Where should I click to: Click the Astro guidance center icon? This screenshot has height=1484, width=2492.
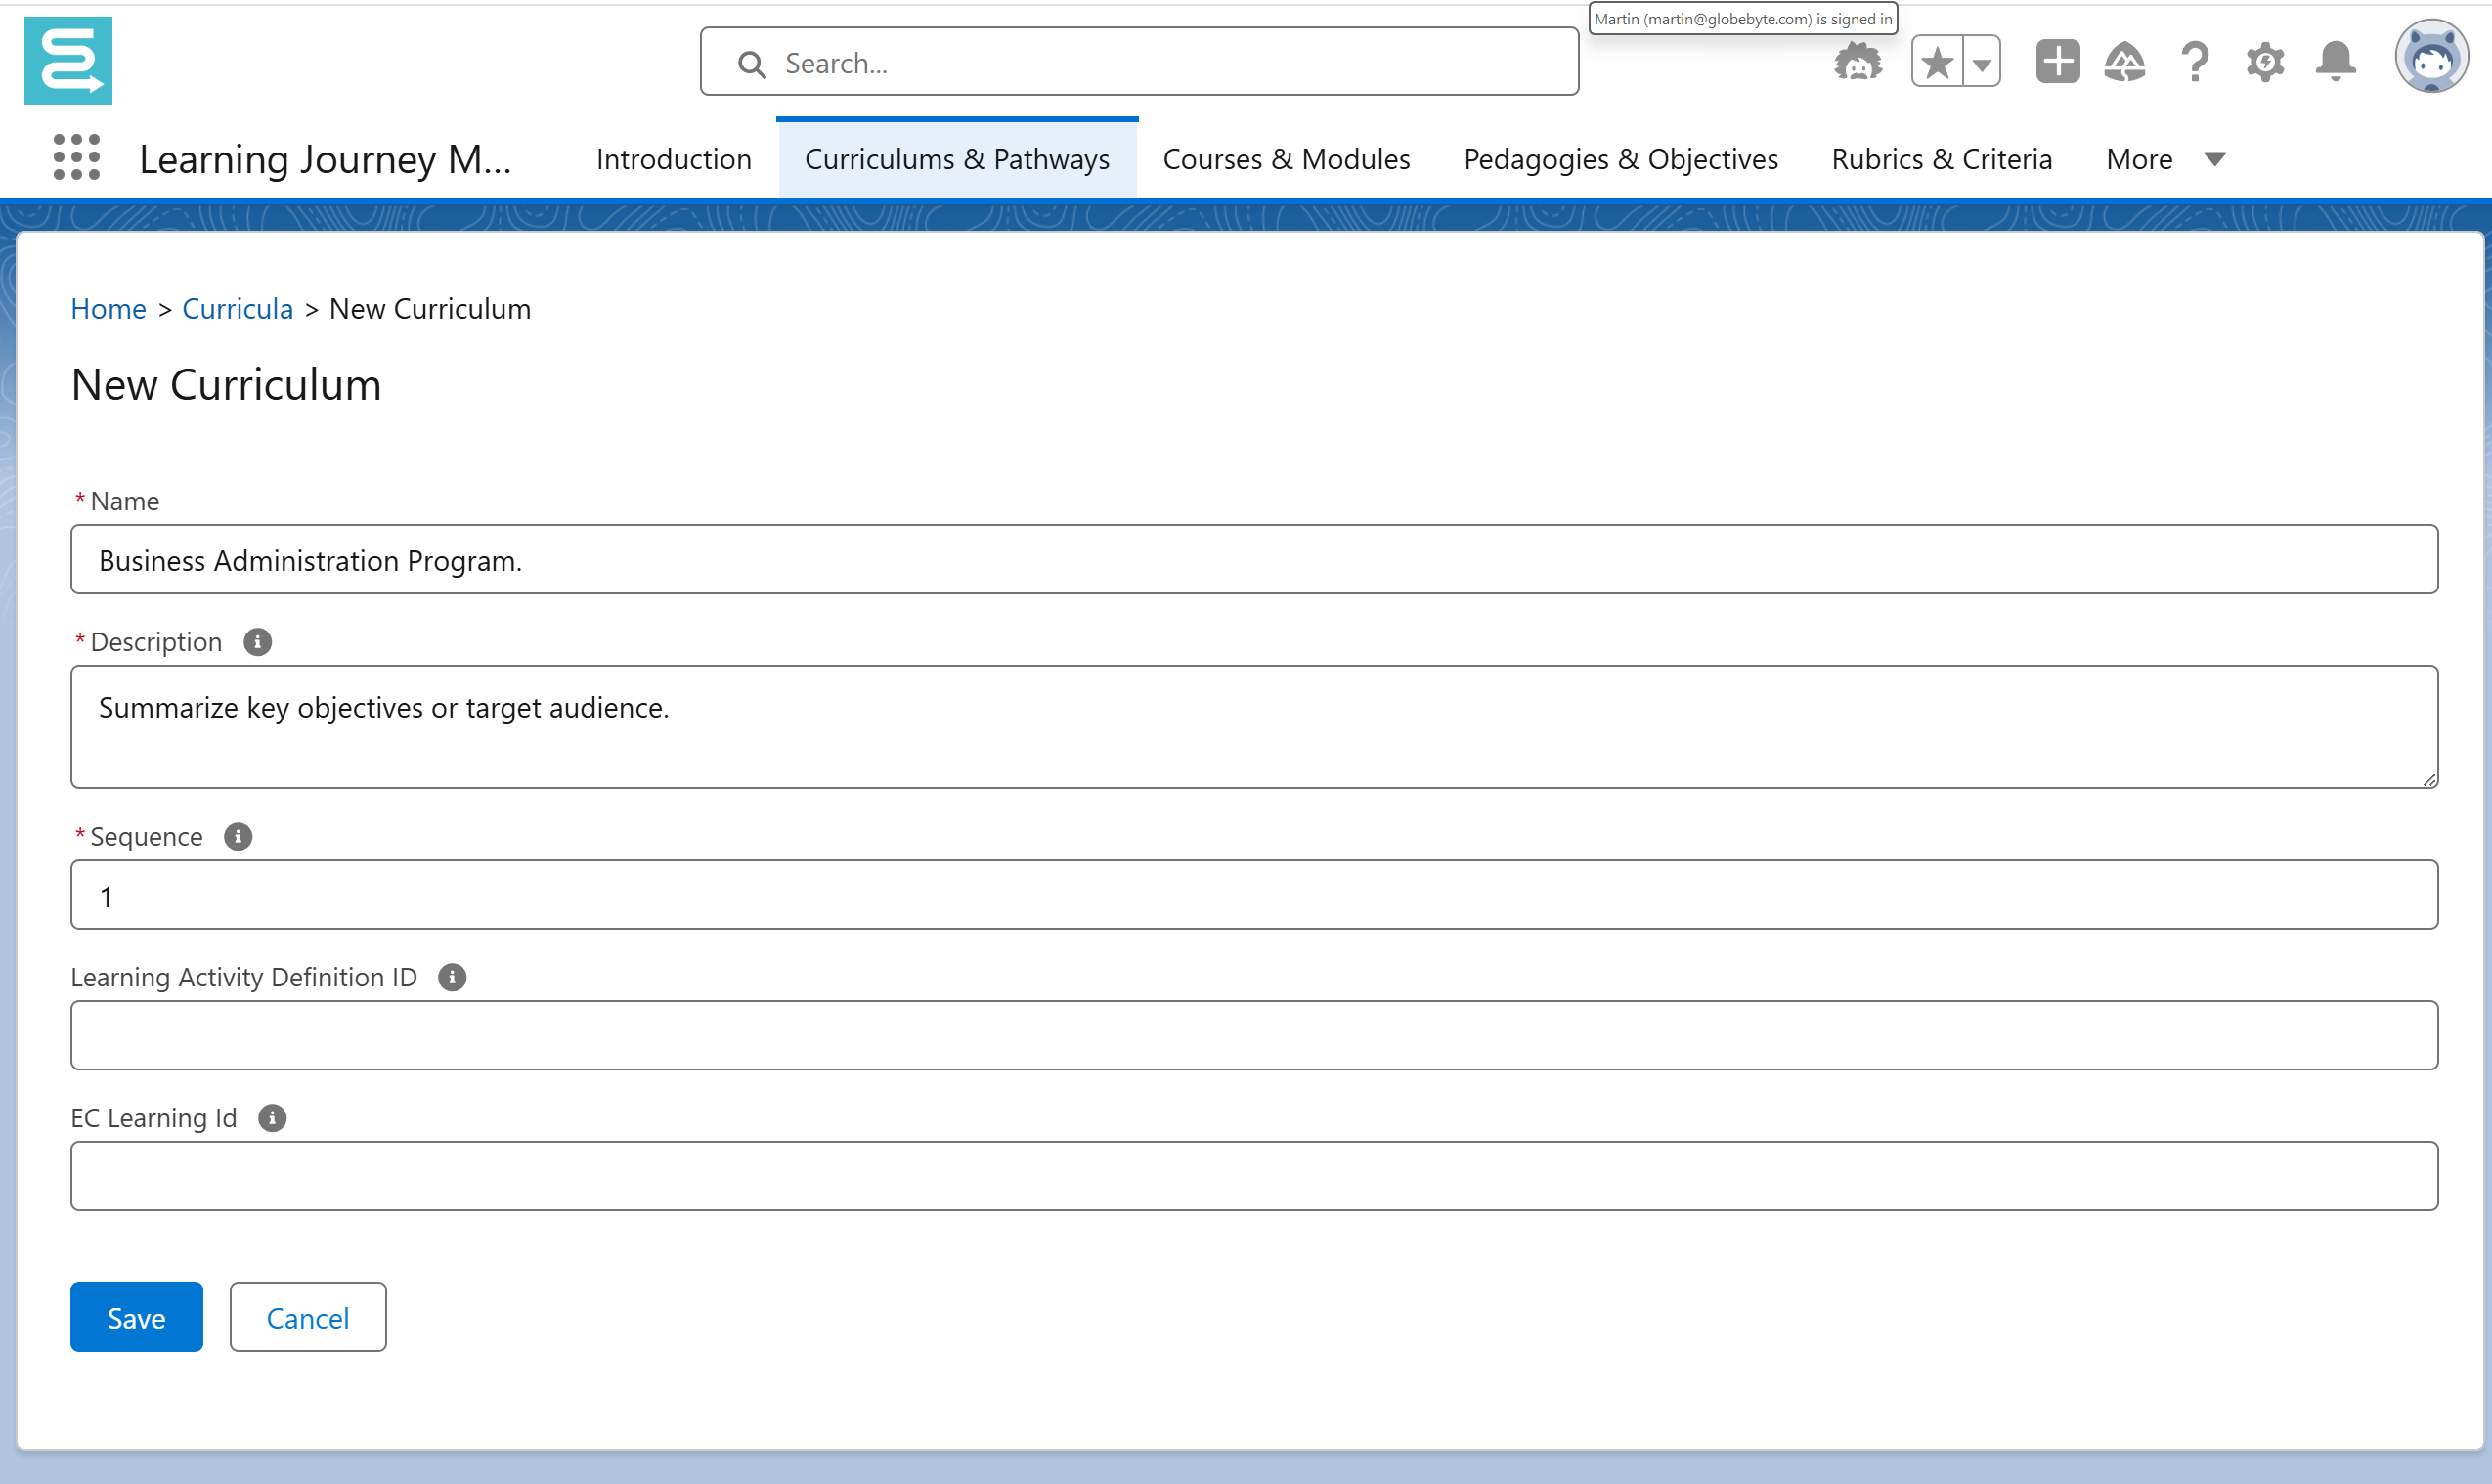1857,62
